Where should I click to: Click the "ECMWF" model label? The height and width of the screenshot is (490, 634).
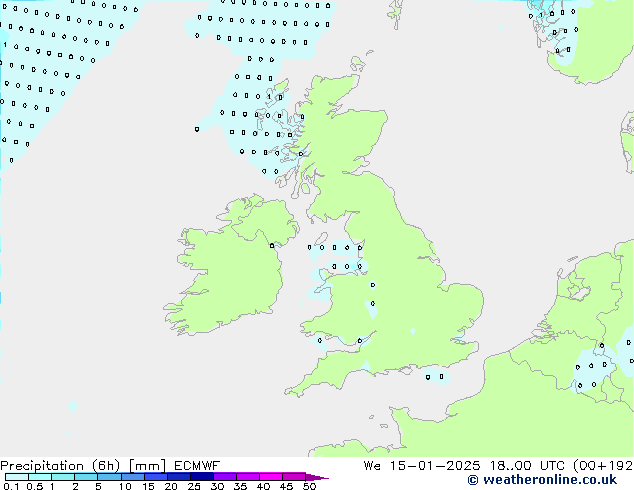click(x=197, y=466)
